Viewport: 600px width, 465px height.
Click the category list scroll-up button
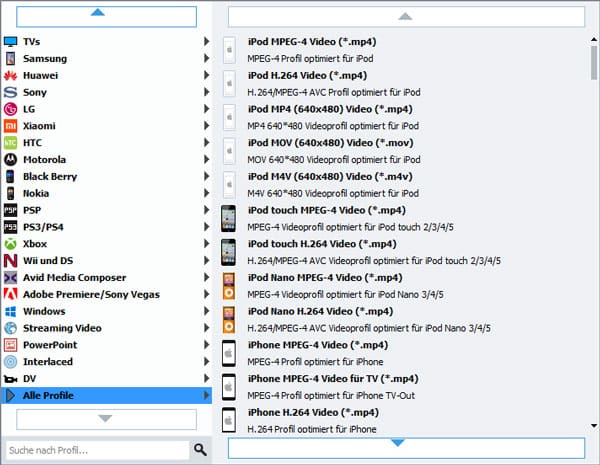tap(106, 16)
